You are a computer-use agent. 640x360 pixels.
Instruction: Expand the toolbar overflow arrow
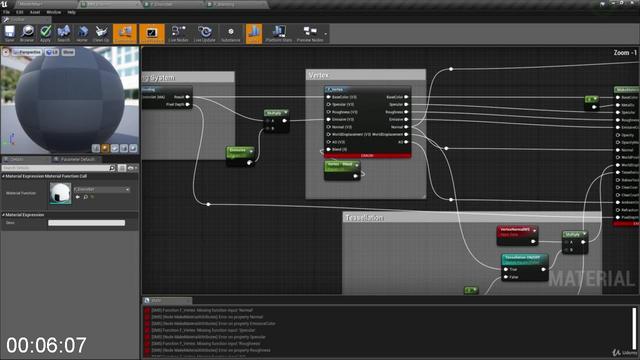point(326,34)
